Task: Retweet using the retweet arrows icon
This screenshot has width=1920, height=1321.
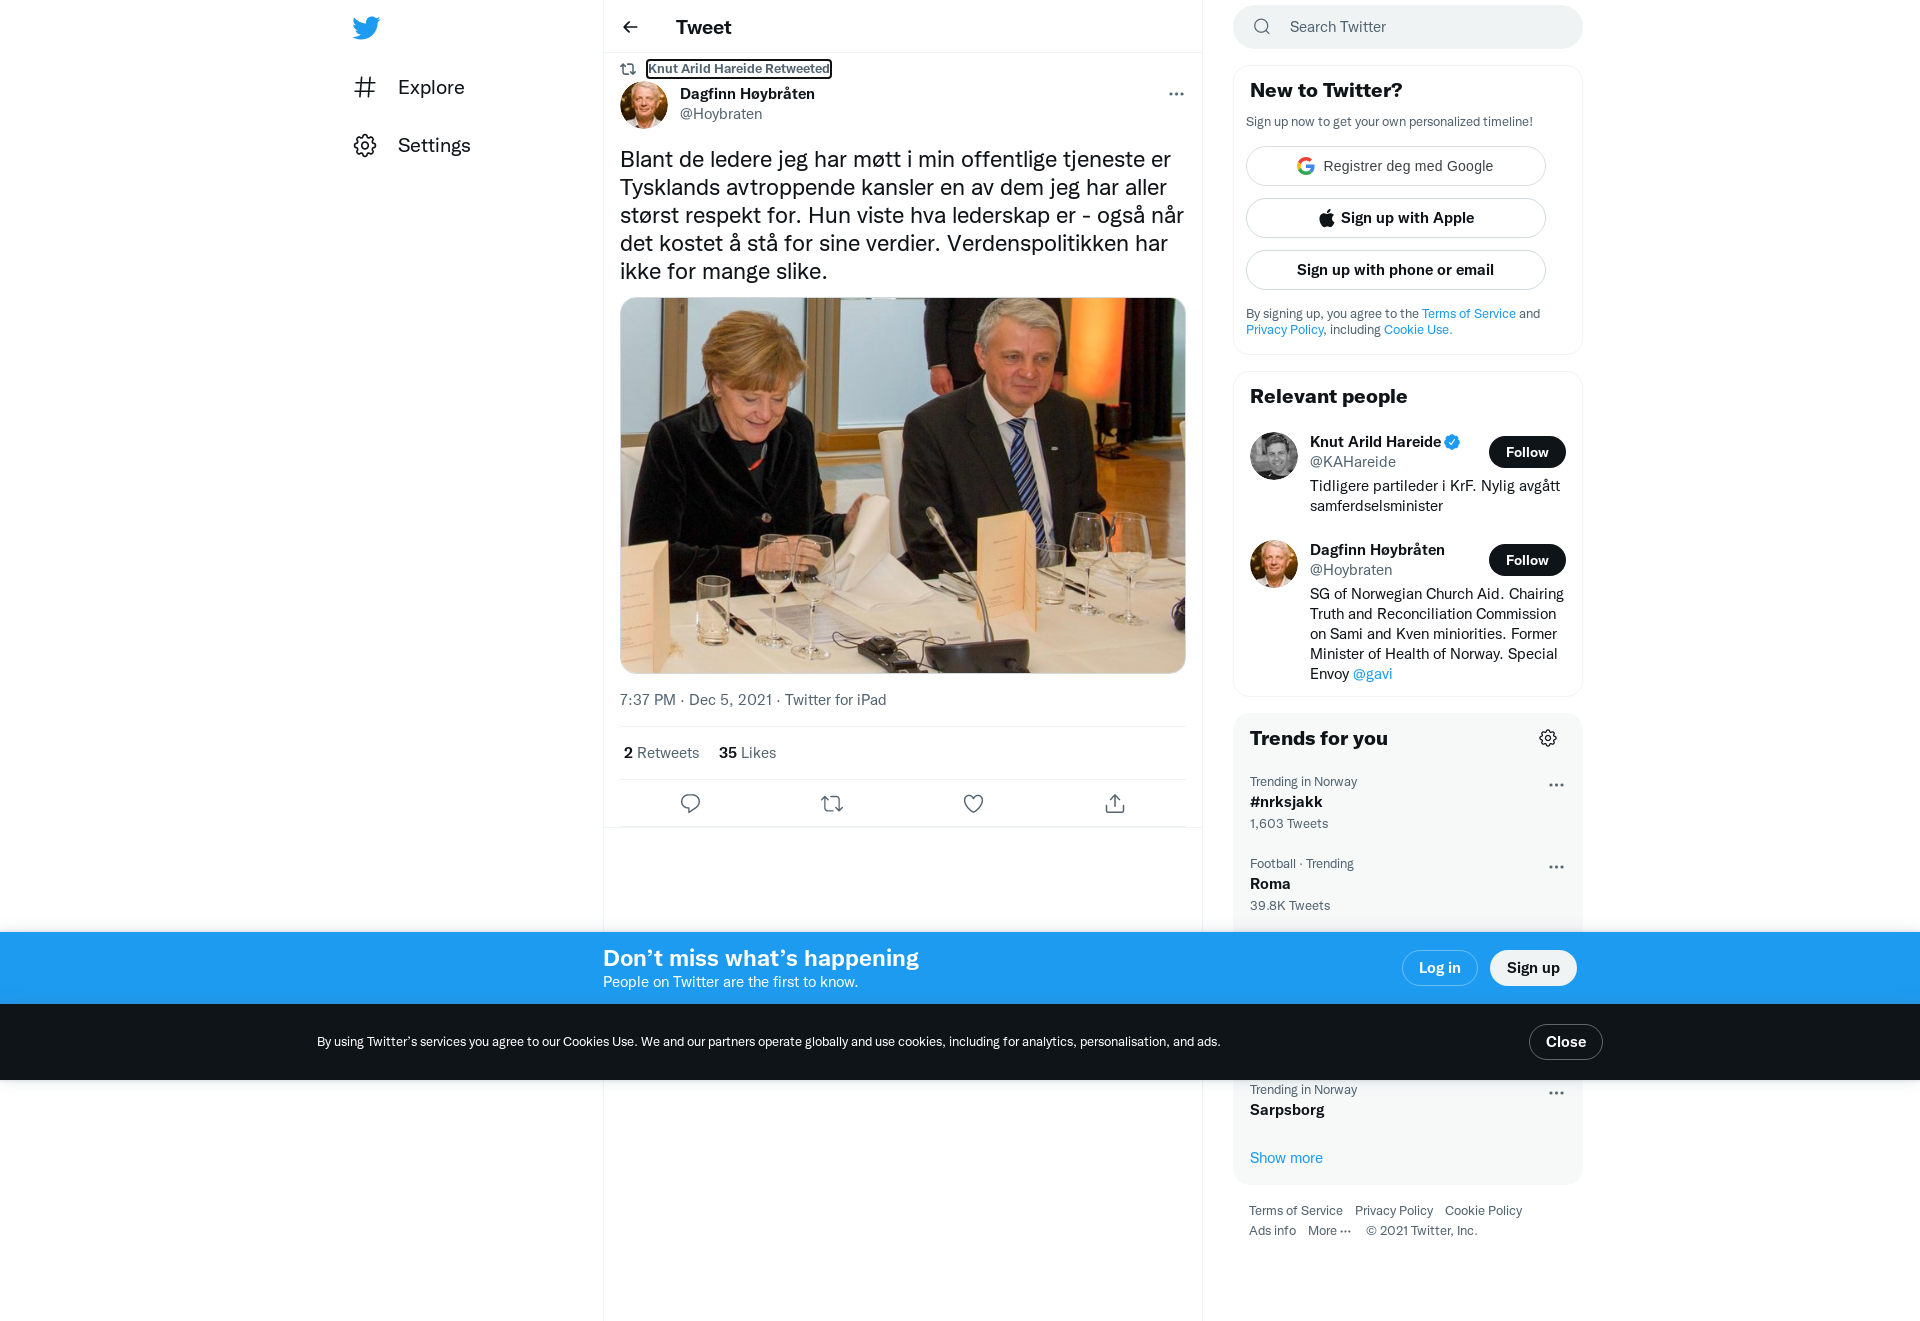Action: click(832, 804)
